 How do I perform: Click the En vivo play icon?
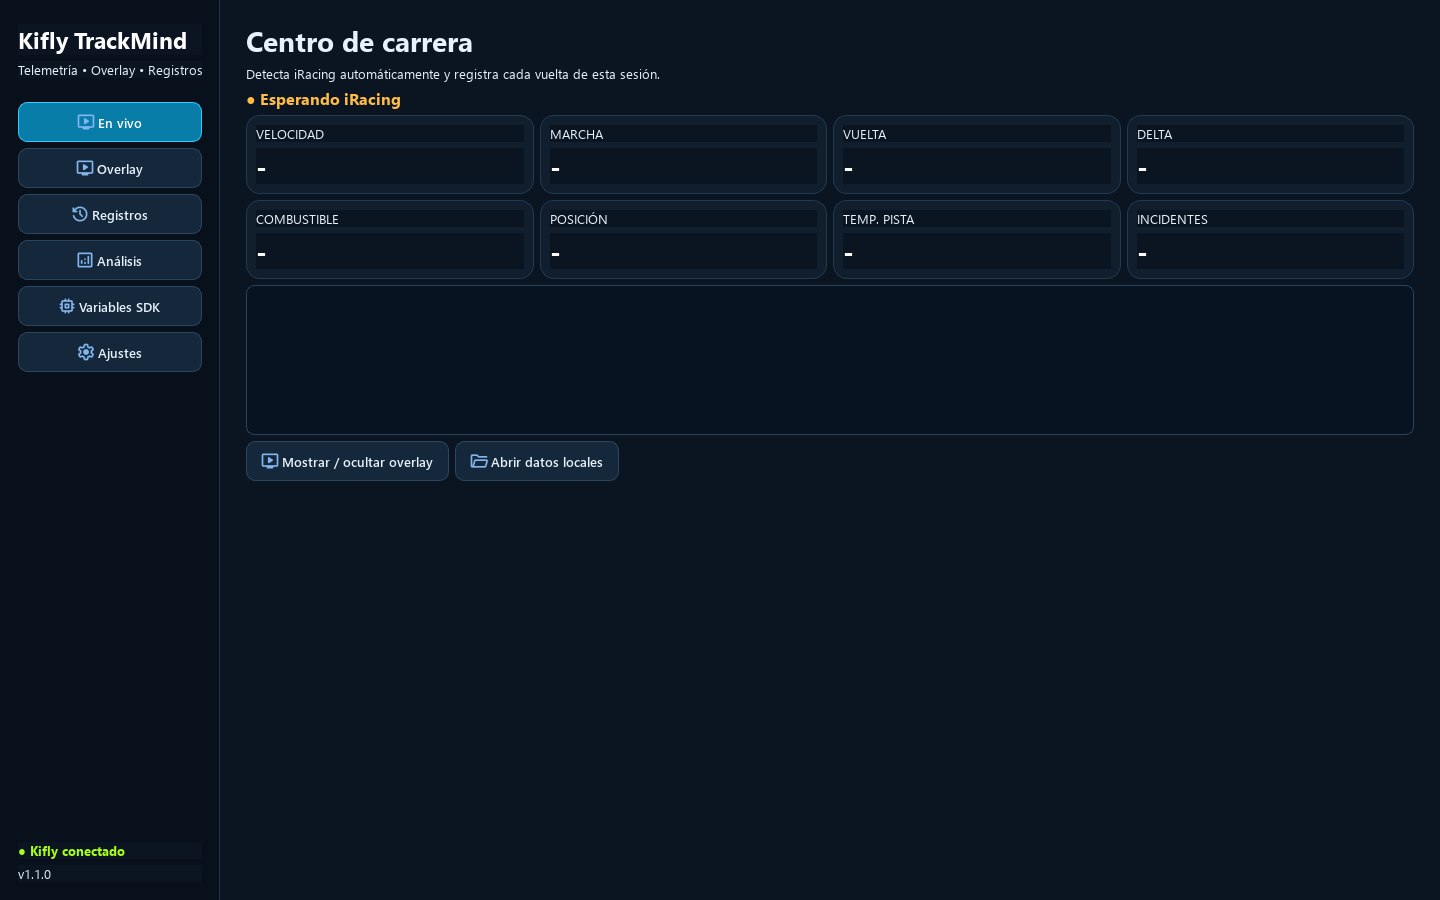[86, 122]
